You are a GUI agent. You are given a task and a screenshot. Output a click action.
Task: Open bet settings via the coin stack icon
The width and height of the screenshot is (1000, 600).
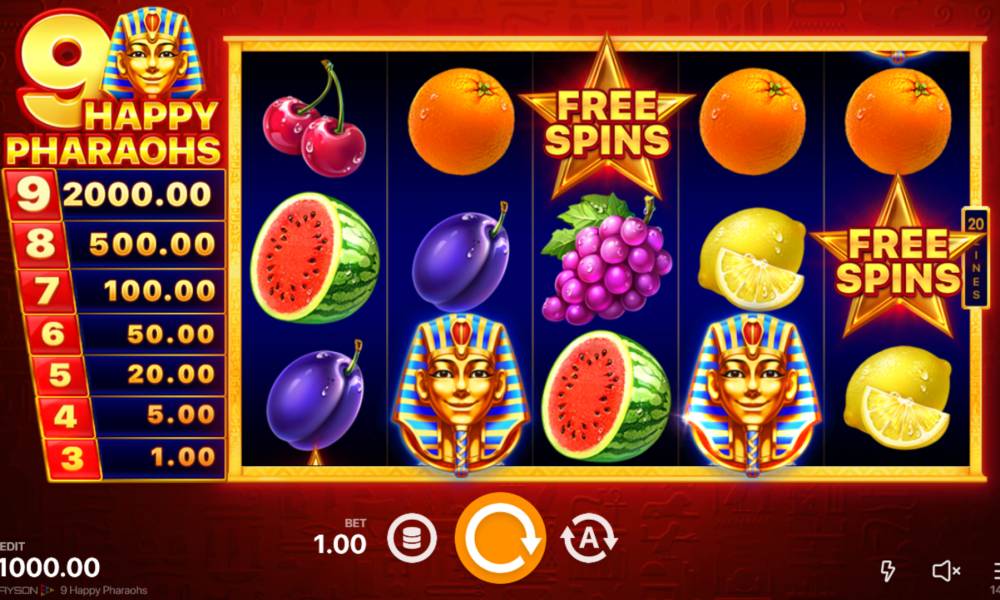[x=412, y=538]
